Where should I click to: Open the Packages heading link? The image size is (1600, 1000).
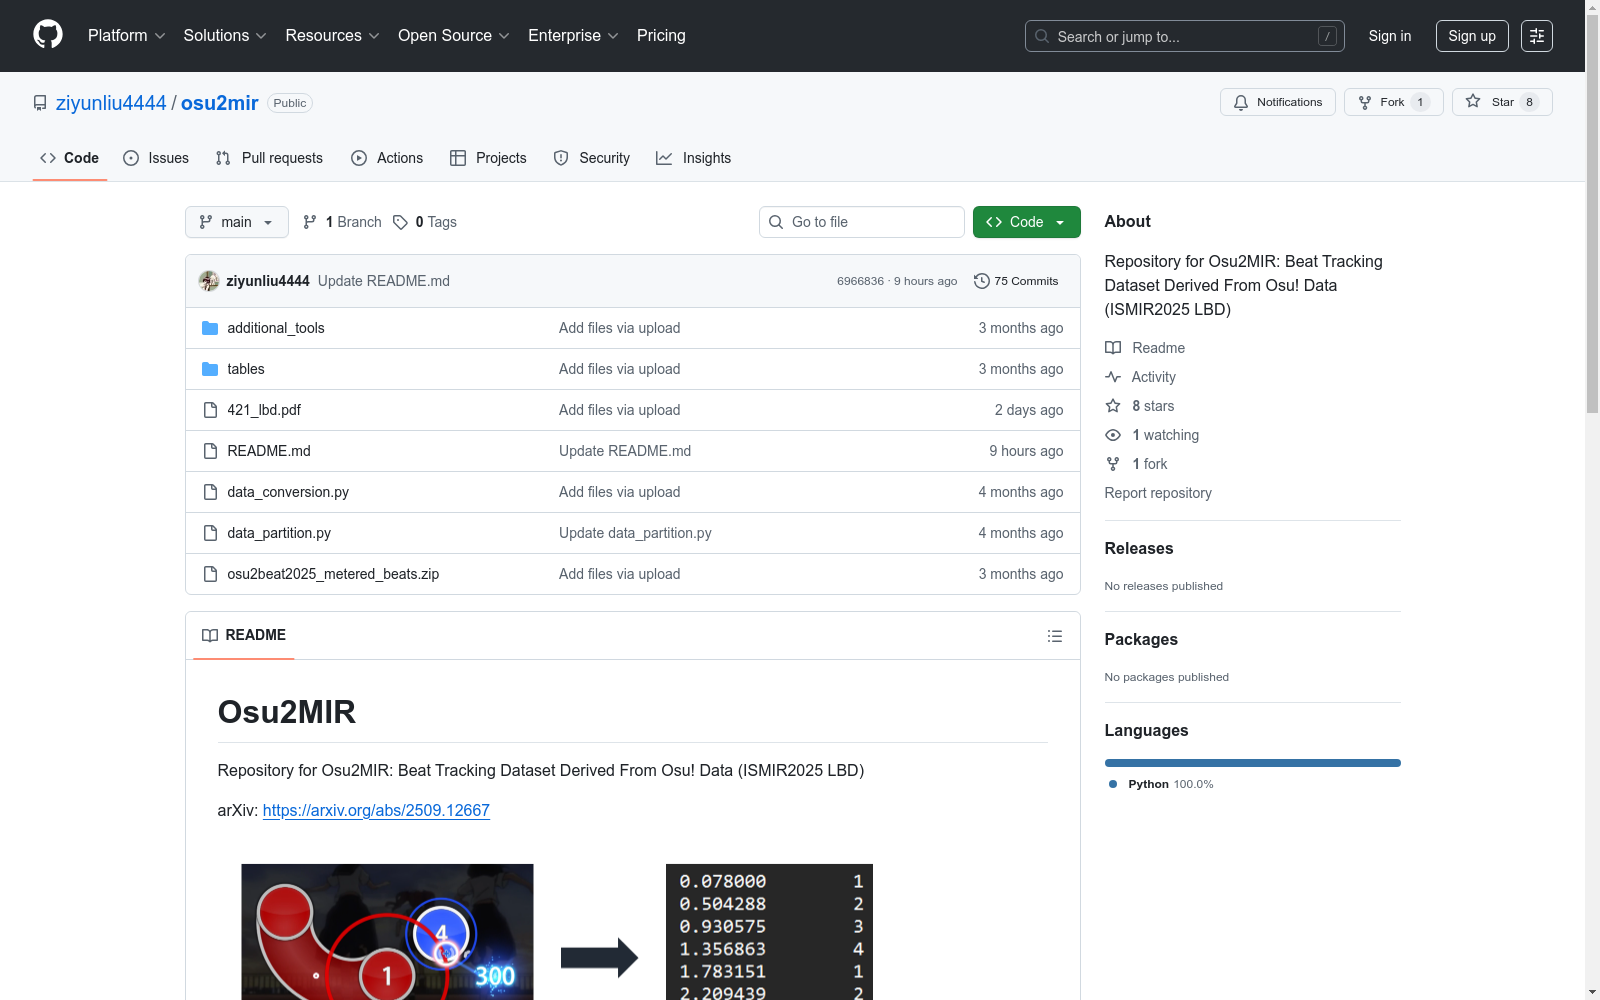1141,639
